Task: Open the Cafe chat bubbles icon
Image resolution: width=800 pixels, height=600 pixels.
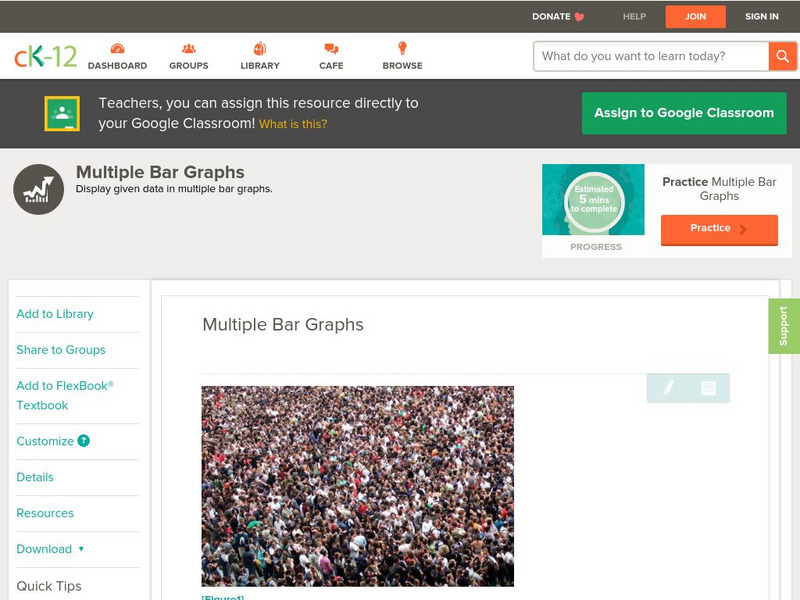Action: coord(331,48)
